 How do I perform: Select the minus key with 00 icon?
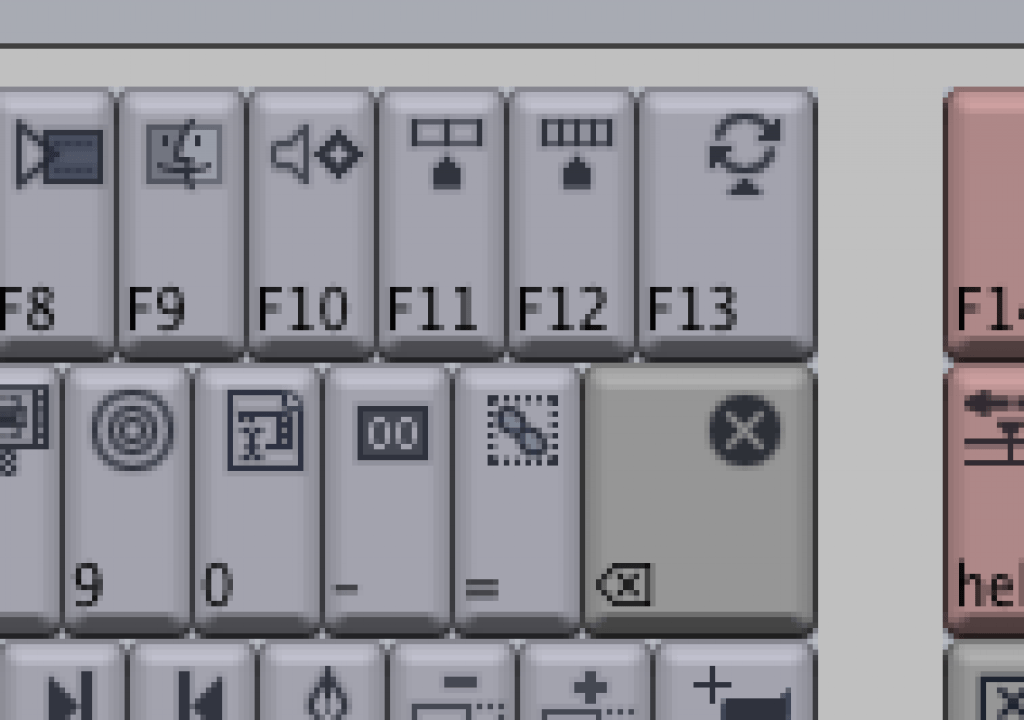tap(387, 501)
